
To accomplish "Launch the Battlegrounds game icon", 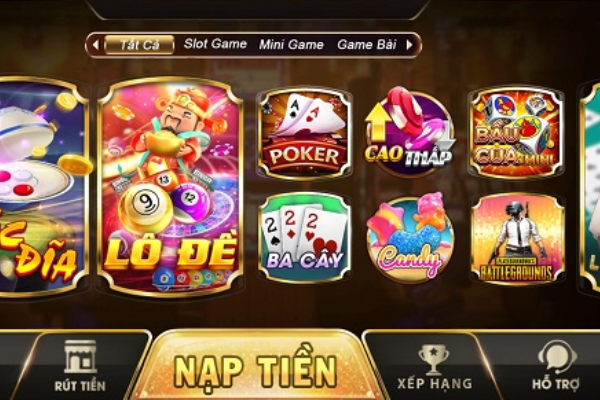I will 517,238.
